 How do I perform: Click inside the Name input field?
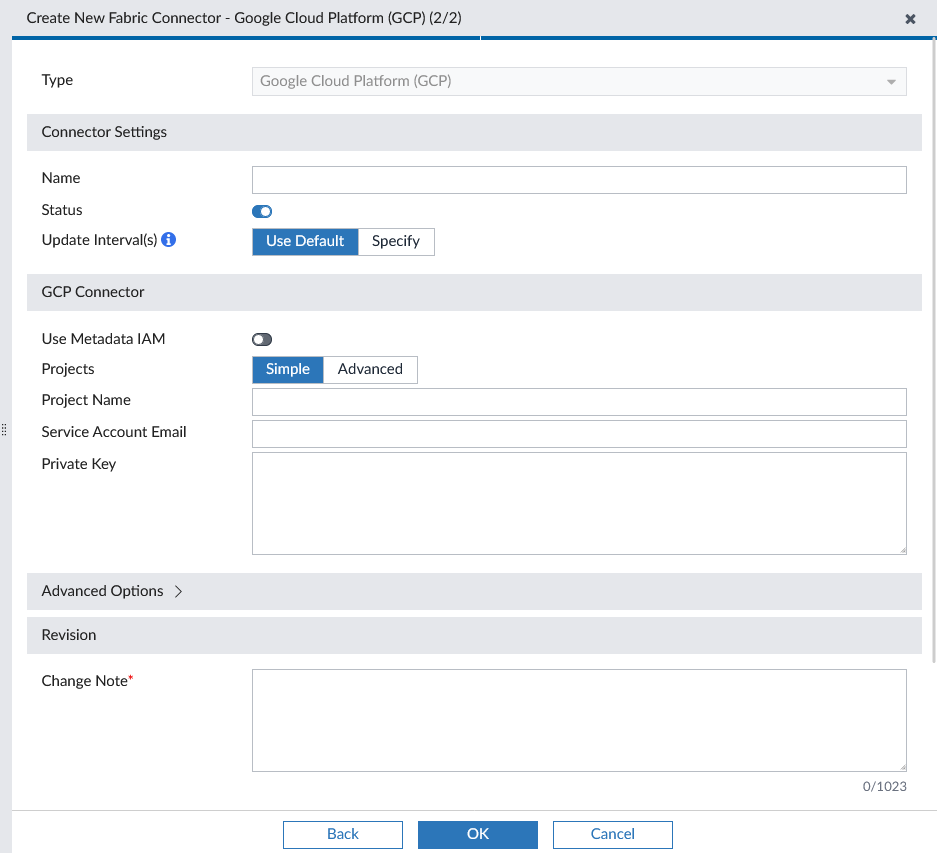[x=579, y=180]
